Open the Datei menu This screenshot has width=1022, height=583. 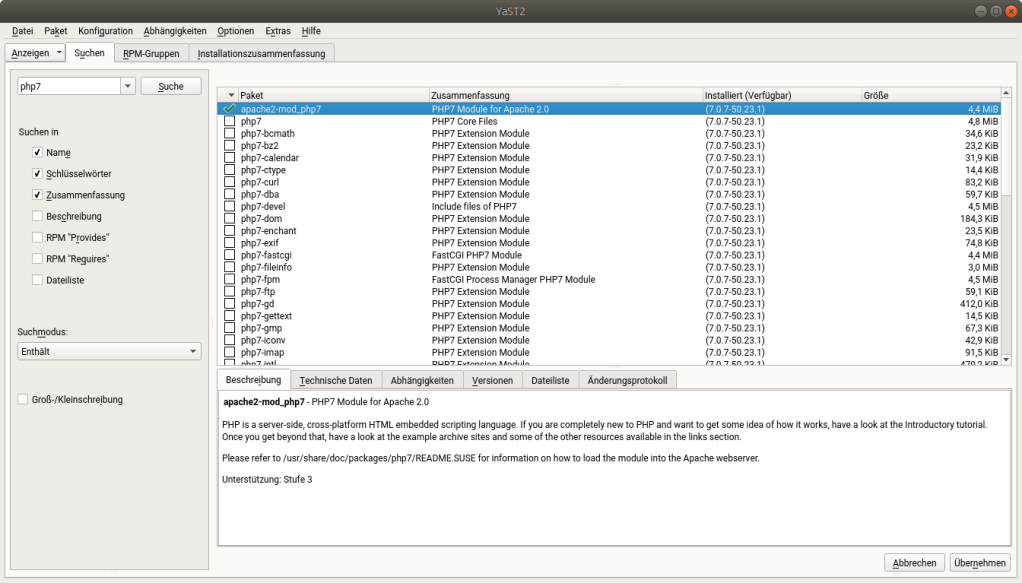pos(23,31)
